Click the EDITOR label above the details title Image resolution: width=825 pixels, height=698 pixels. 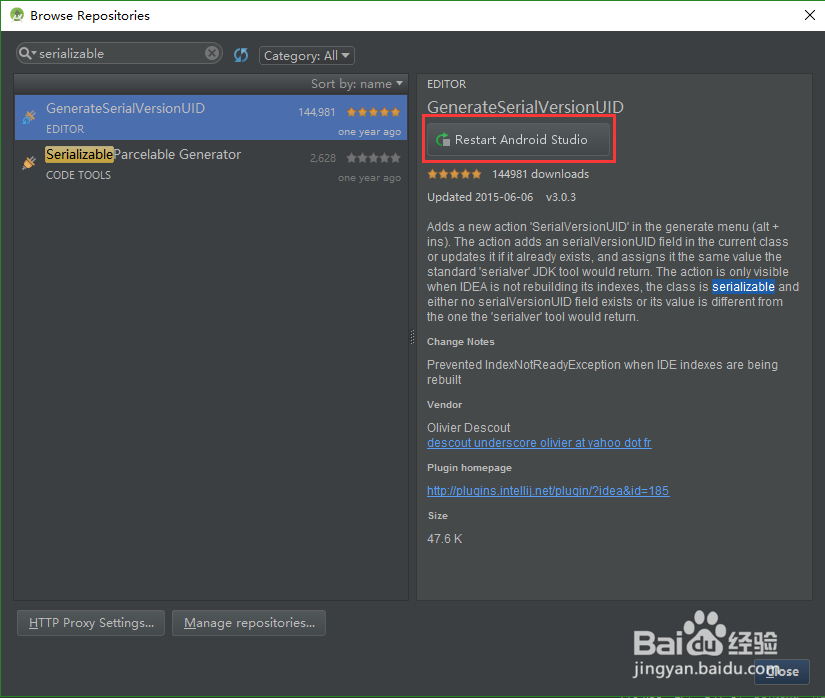point(446,84)
